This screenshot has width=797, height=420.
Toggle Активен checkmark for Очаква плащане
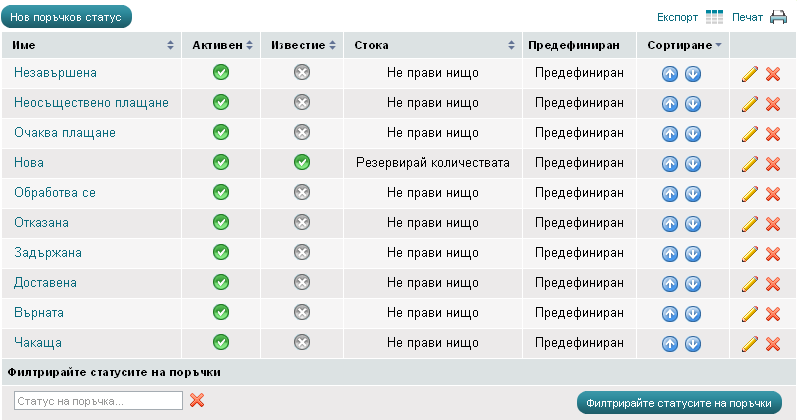[221, 132]
